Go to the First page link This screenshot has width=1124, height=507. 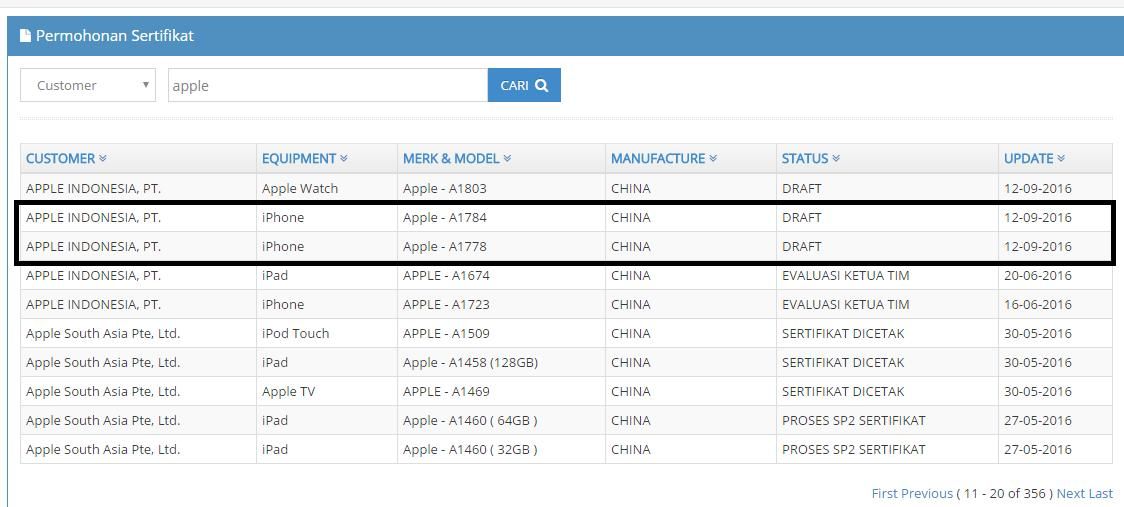point(884,493)
